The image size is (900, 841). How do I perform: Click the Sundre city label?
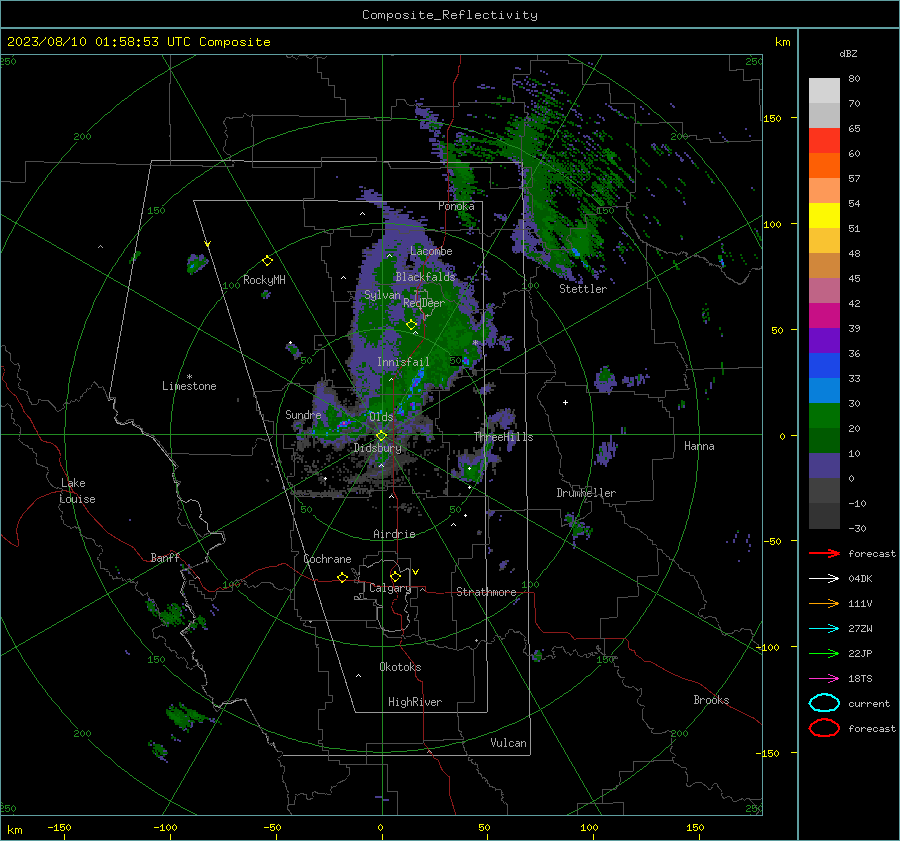[303, 415]
